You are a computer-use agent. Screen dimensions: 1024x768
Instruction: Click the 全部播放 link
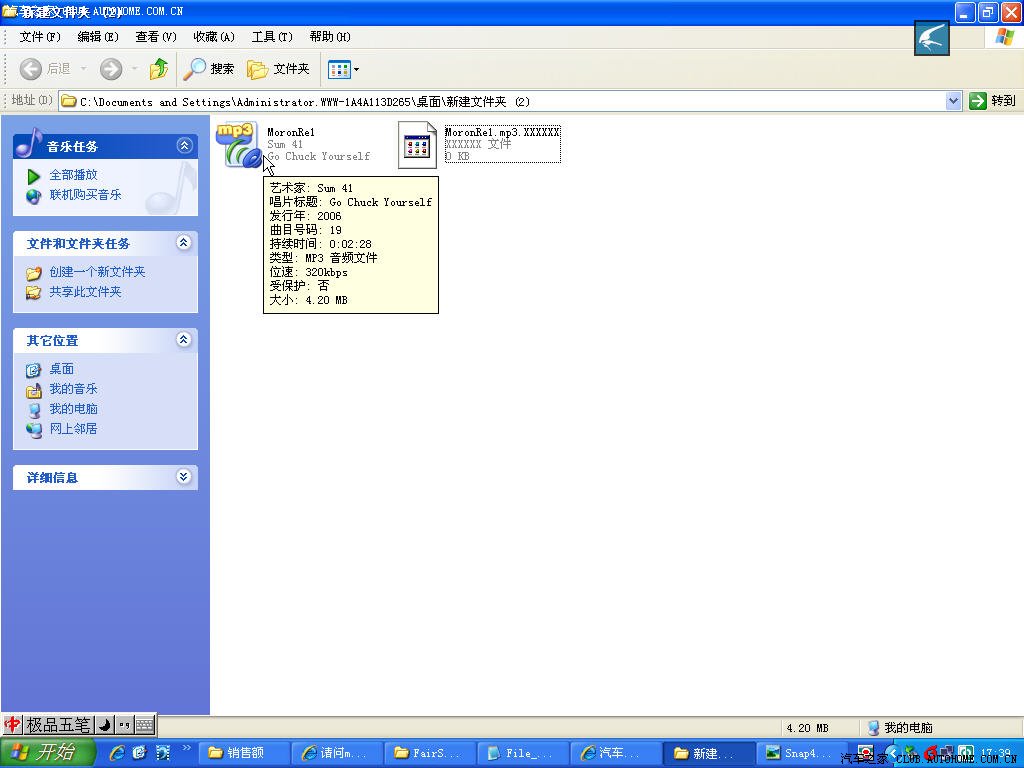click(74, 175)
